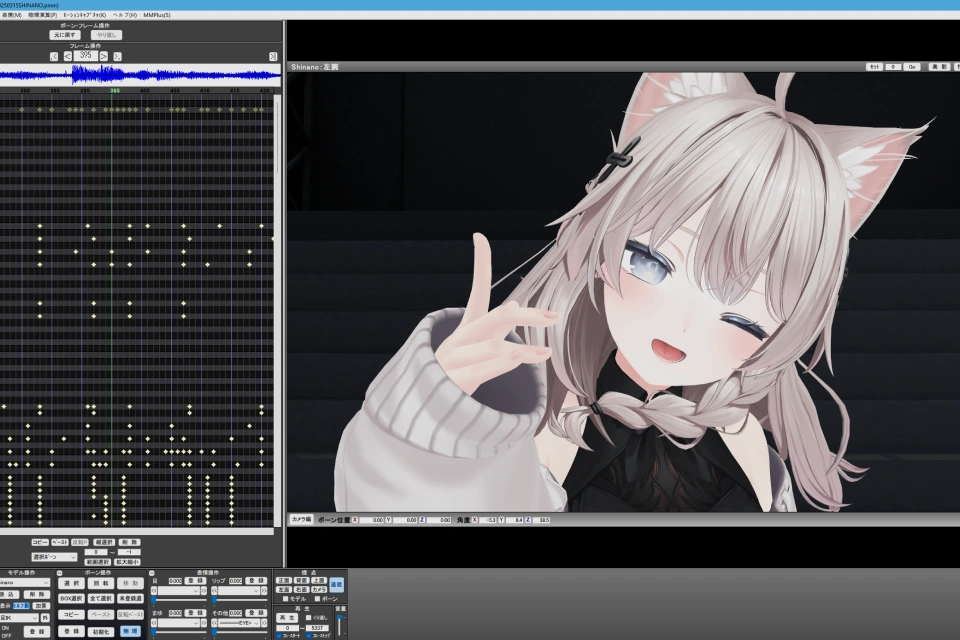This screenshot has width=960, height=640.
Task: Click the Go button in viewport header
Action: [x=912, y=67]
